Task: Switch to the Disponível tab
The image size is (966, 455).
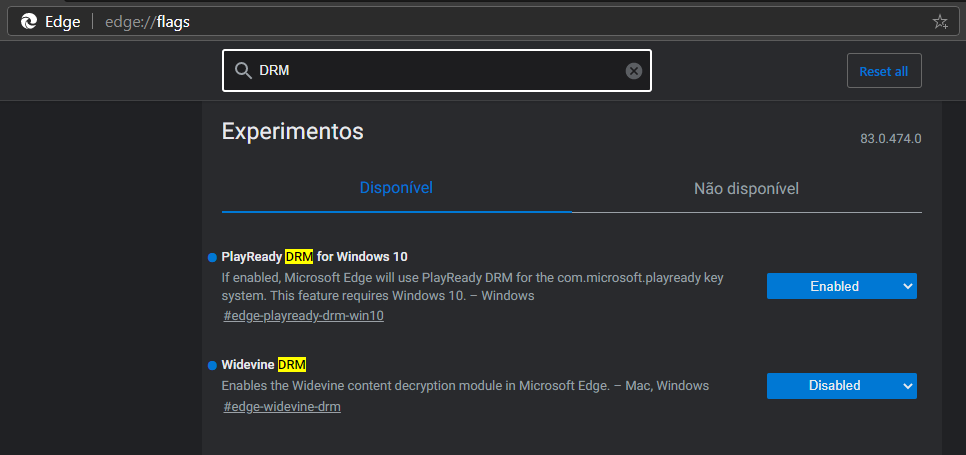Action: [x=396, y=188]
